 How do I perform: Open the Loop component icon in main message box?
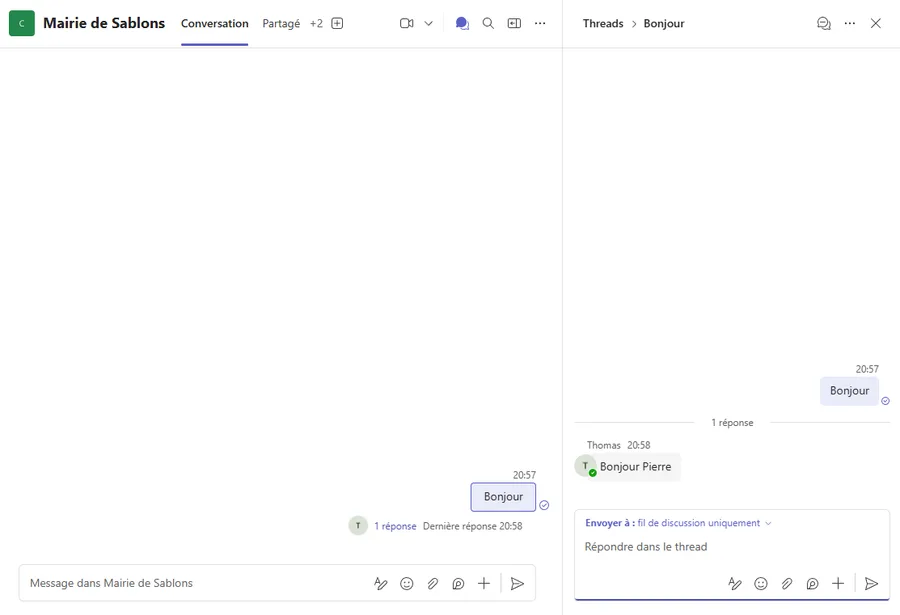(458, 583)
